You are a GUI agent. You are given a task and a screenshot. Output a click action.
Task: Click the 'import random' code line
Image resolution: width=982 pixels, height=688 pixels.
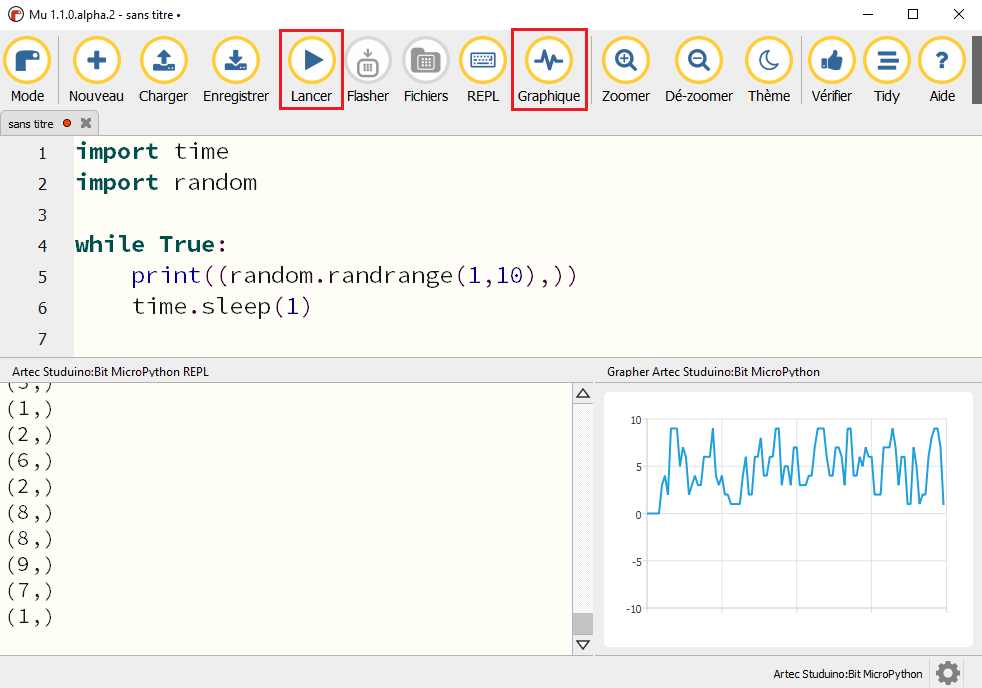click(x=166, y=183)
